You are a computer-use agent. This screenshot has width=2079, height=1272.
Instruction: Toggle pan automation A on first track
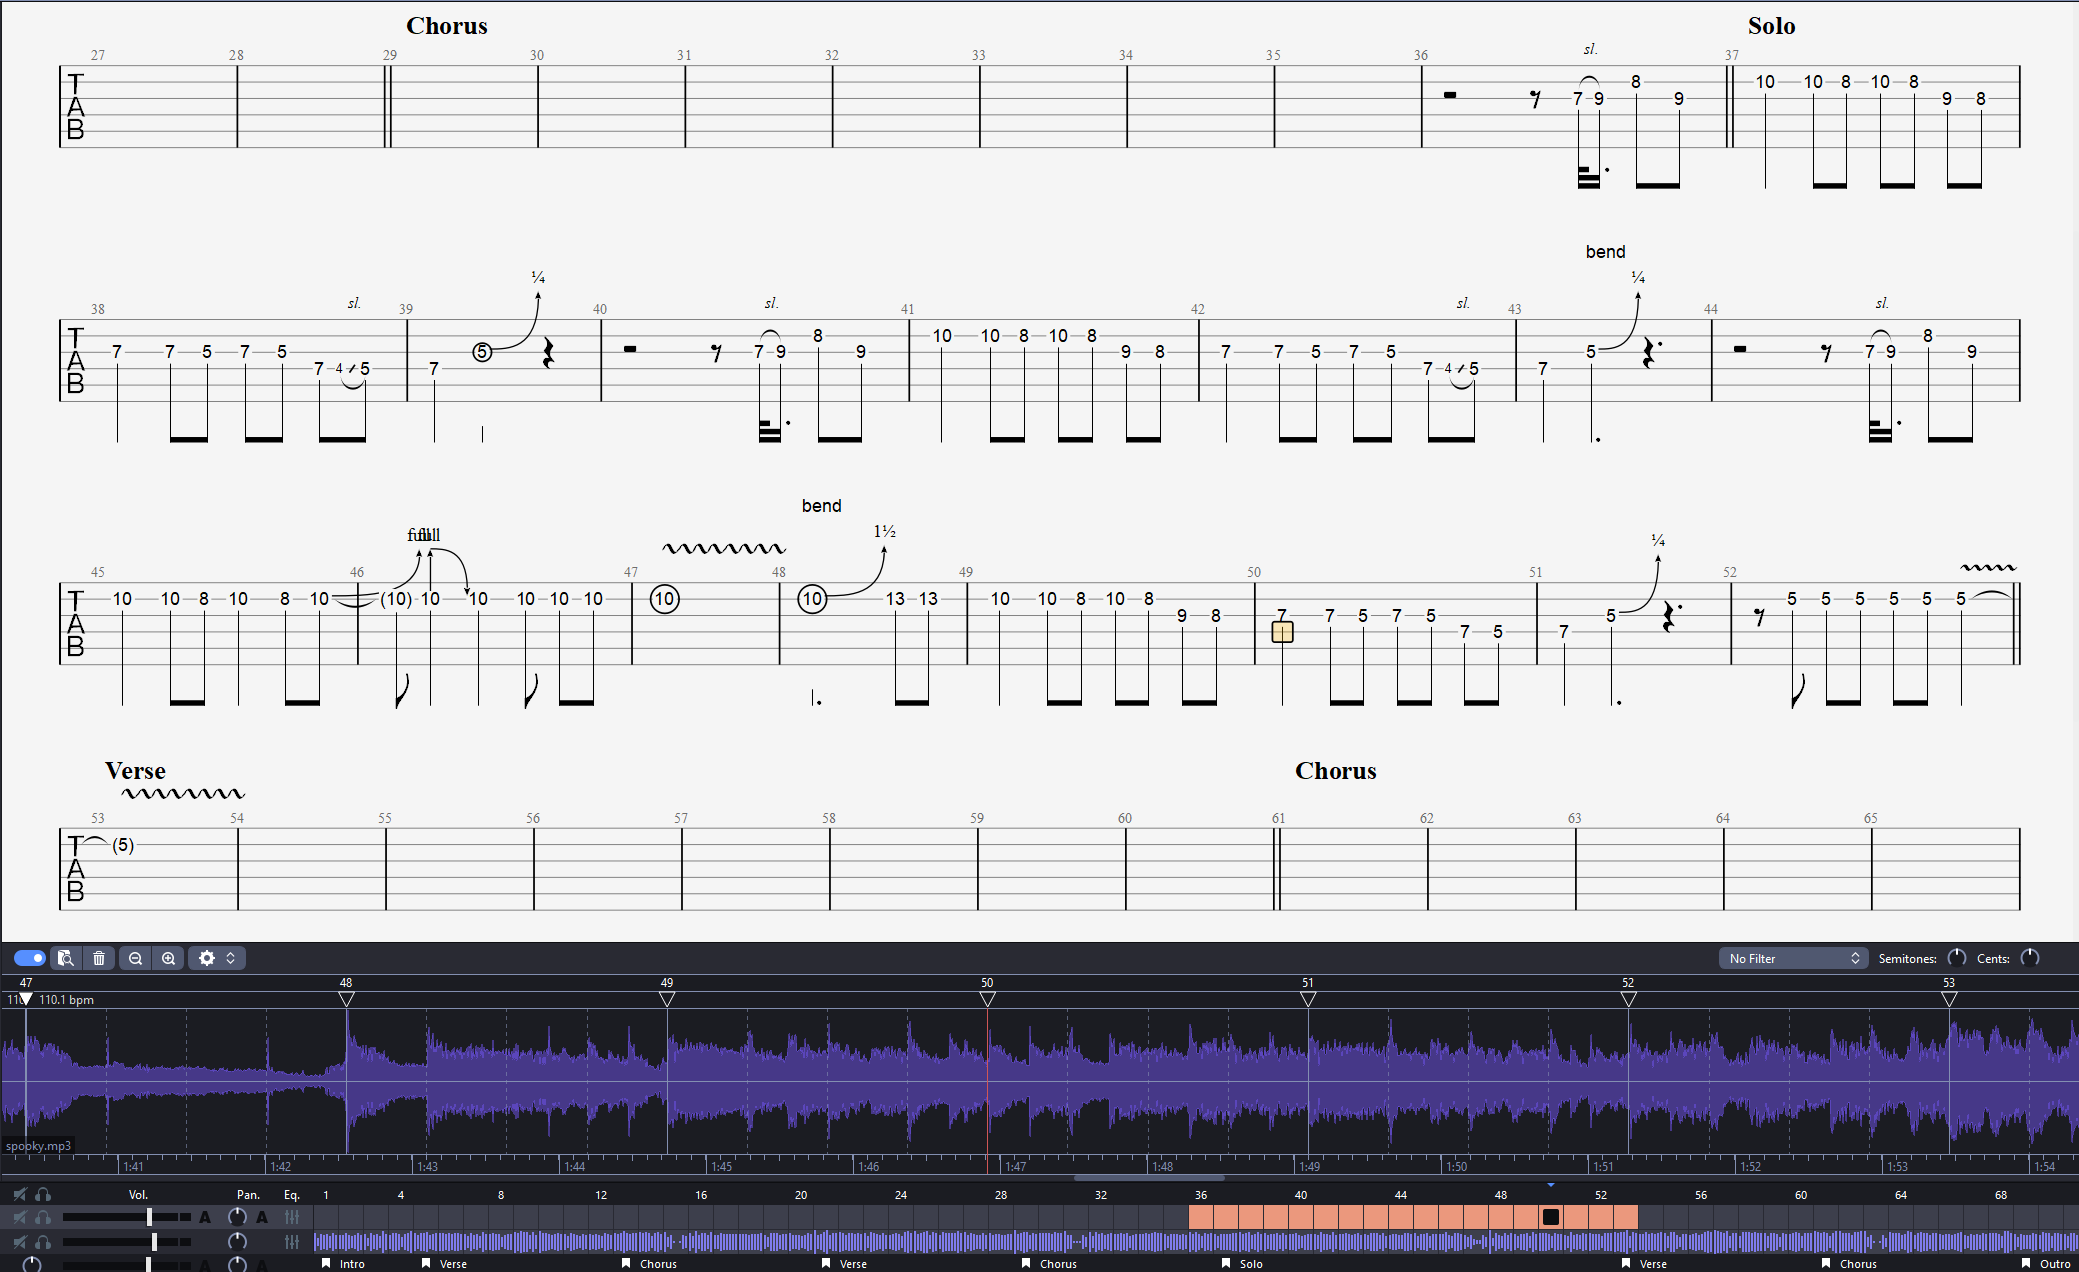click(x=262, y=1217)
